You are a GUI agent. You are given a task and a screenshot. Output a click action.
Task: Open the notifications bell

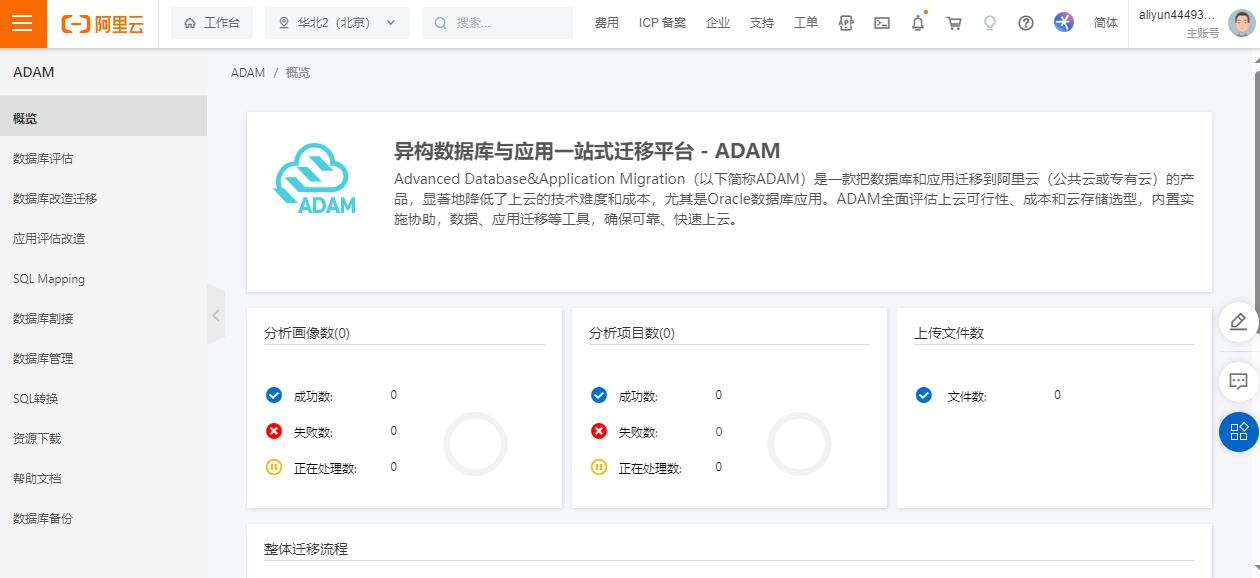pyautogui.click(x=917, y=23)
